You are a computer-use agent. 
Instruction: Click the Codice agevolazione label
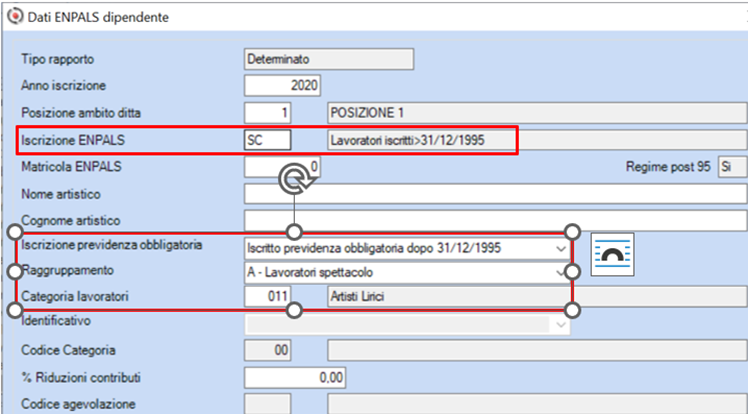[x=78, y=404]
